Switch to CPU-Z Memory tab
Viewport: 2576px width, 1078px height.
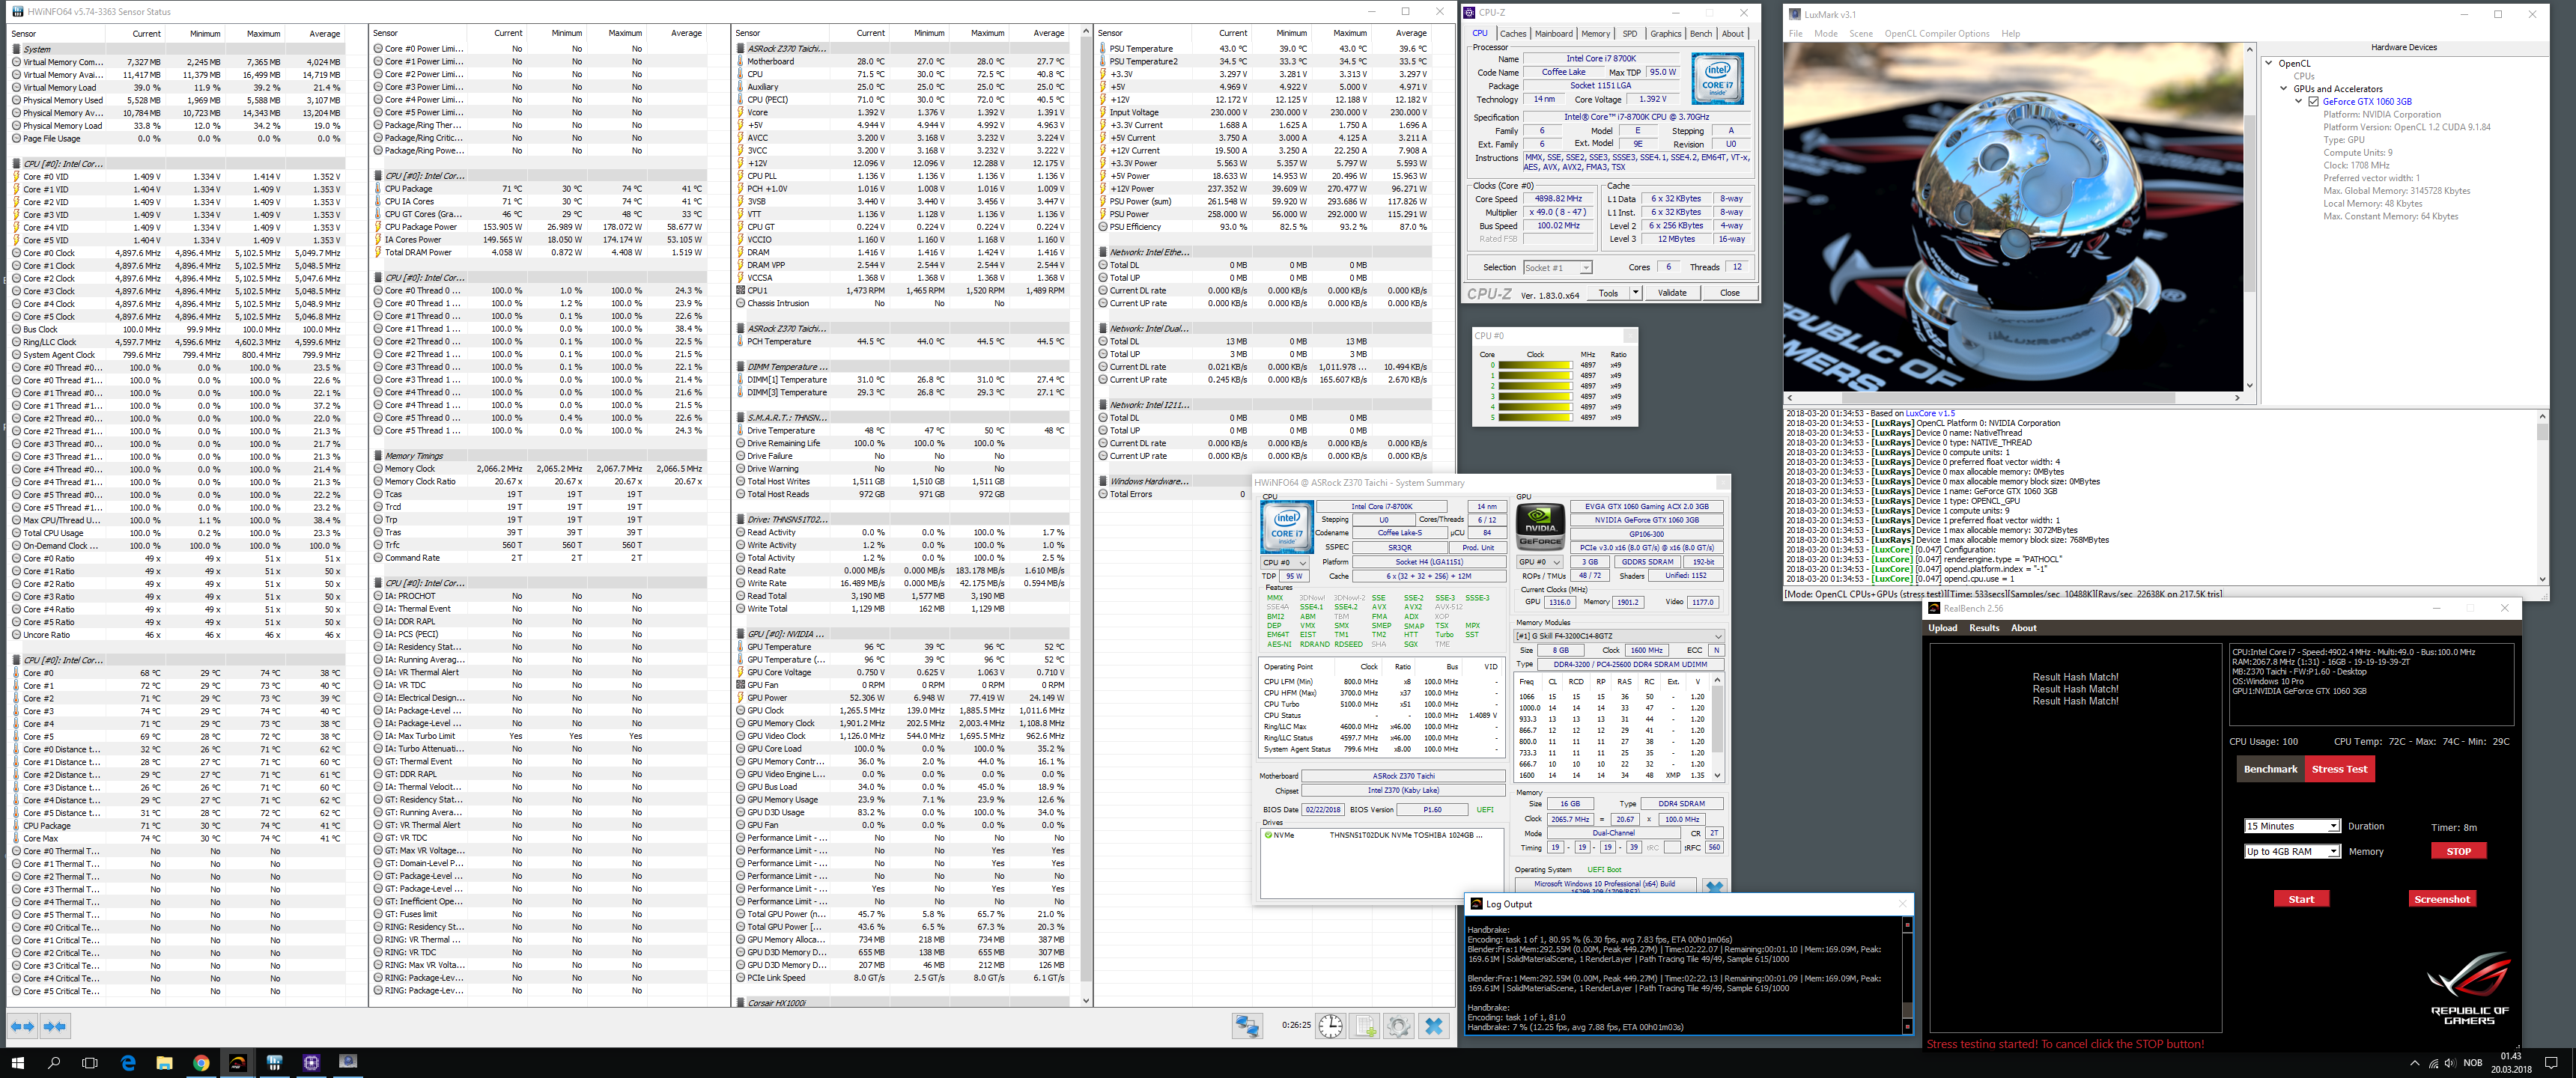point(1596,33)
